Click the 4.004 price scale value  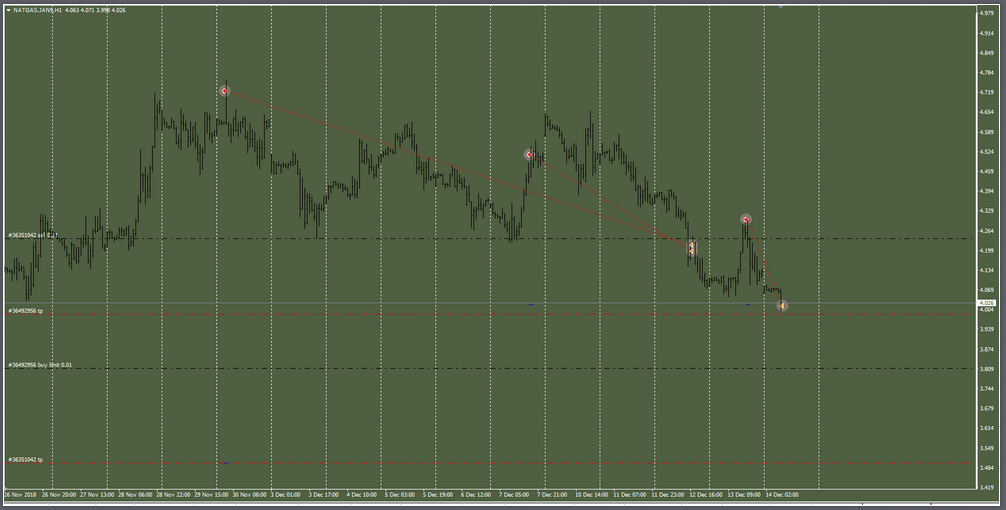click(x=986, y=310)
